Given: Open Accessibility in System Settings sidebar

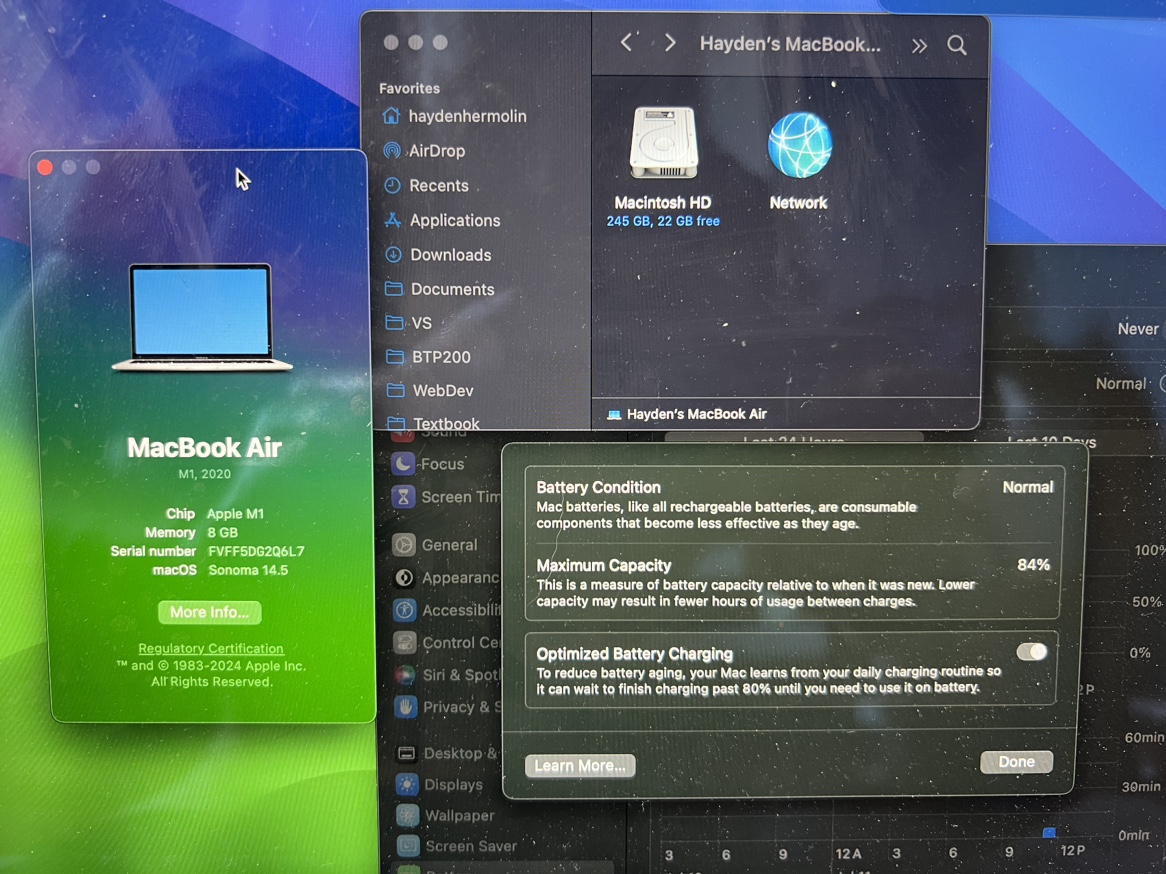Looking at the screenshot, I should coord(447,611).
